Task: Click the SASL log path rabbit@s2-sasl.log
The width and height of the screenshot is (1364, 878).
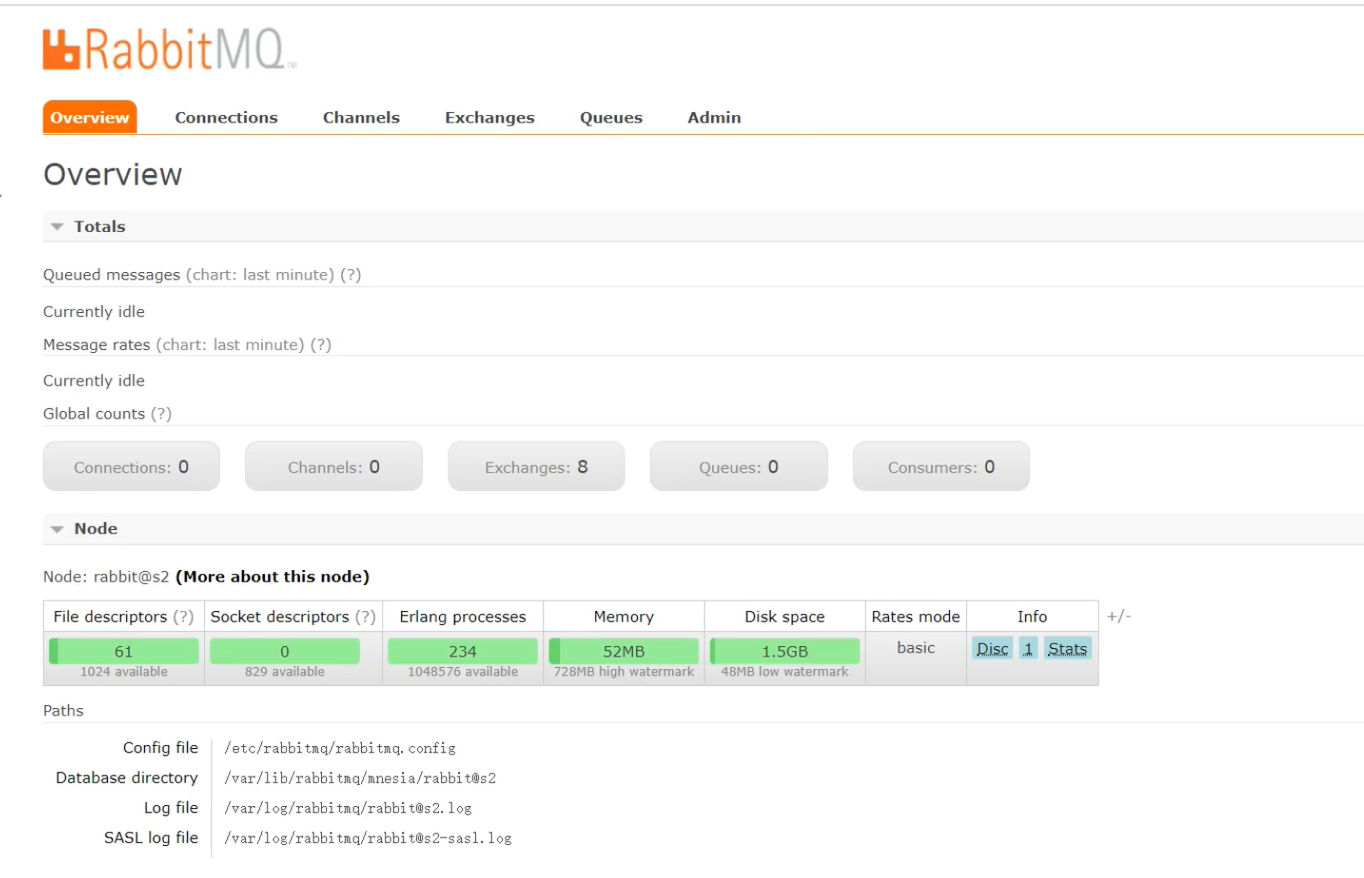Action: pyautogui.click(x=368, y=838)
